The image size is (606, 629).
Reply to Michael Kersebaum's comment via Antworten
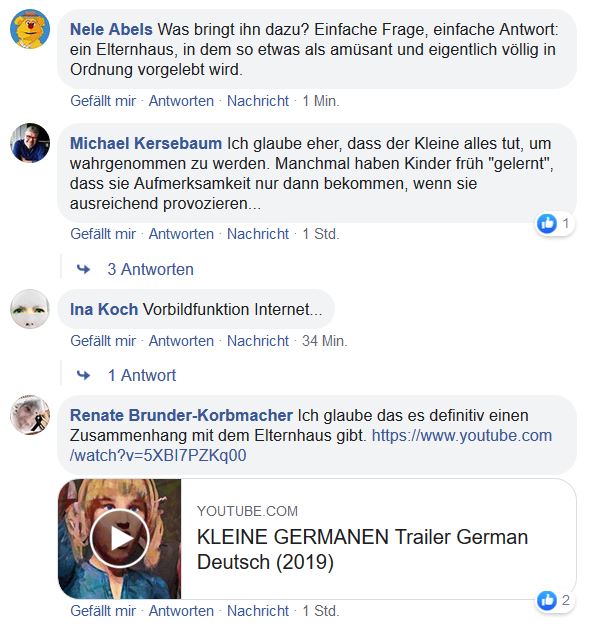pos(181,234)
